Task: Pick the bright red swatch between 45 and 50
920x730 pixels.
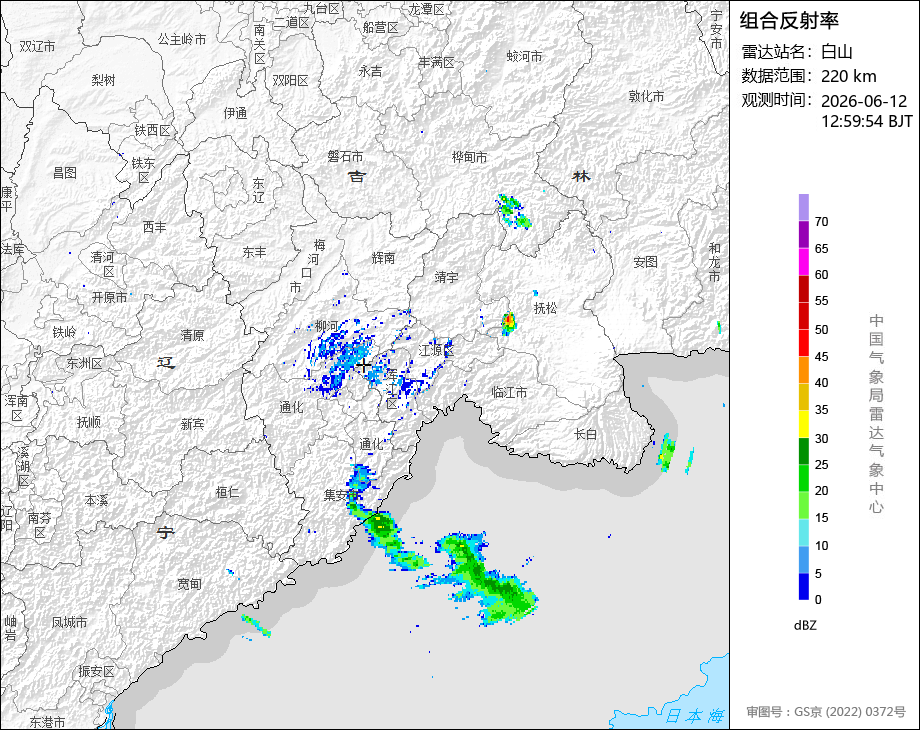Action: (x=803, y=342)
